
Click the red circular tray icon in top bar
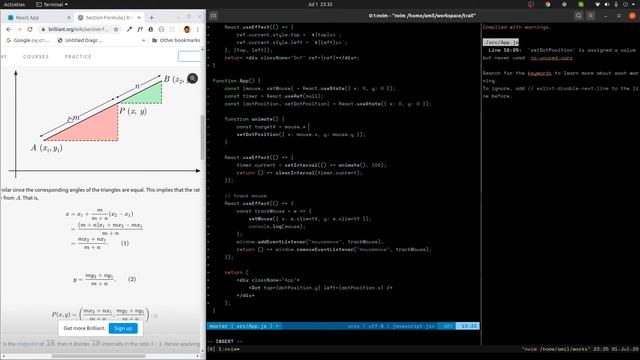pos(531,4)
